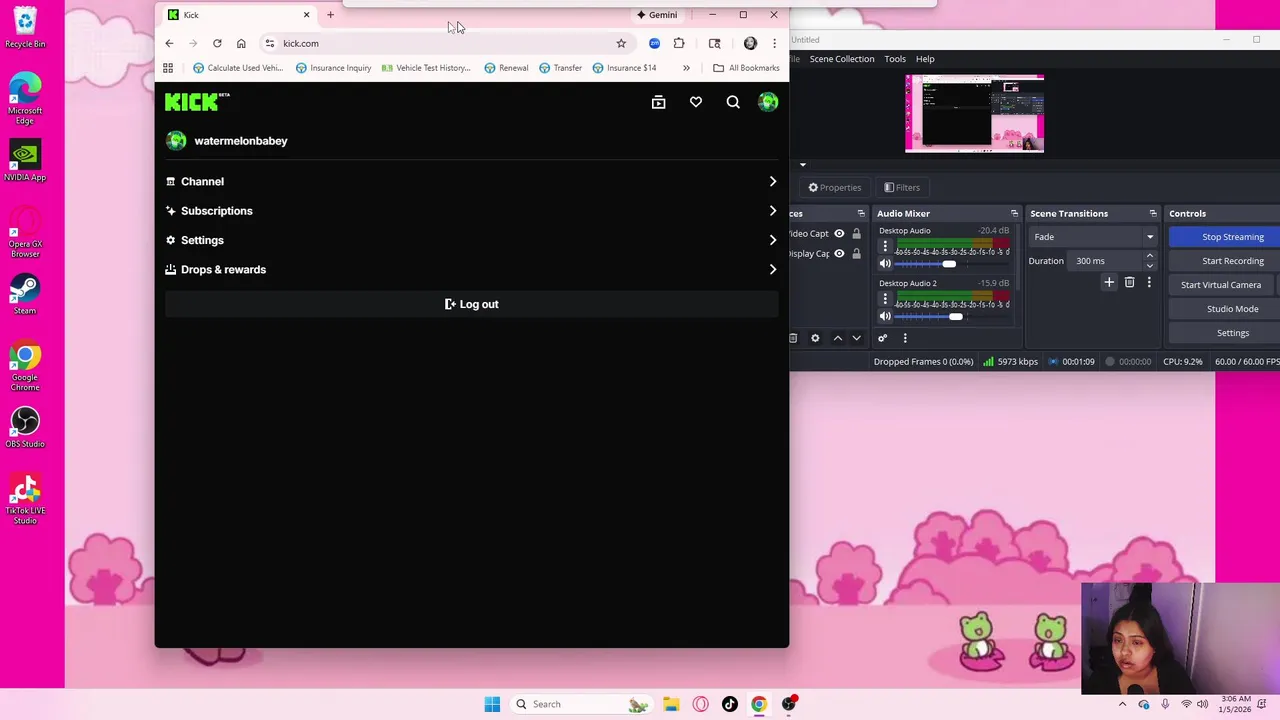Reload the kick.com page
The height and width of the screenshot is (720, 1280).
[217, 43]
